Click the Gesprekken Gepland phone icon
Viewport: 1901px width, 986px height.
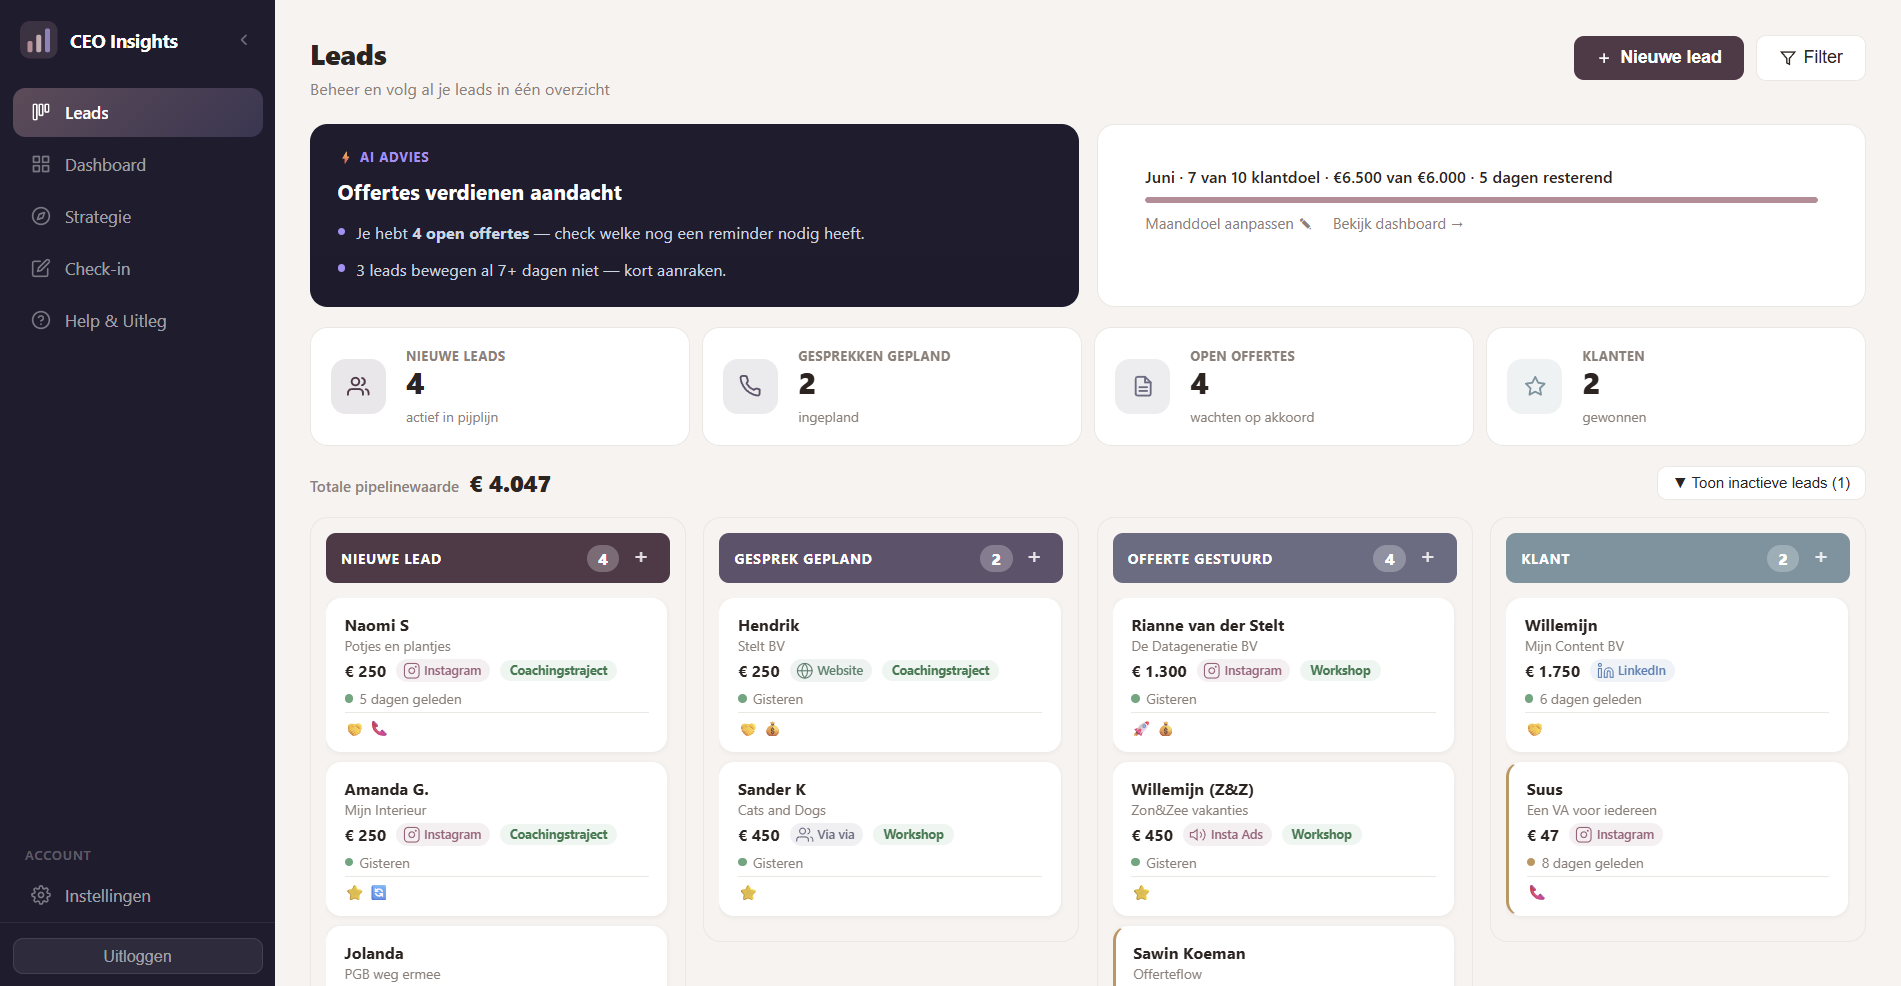click(750, 386)
